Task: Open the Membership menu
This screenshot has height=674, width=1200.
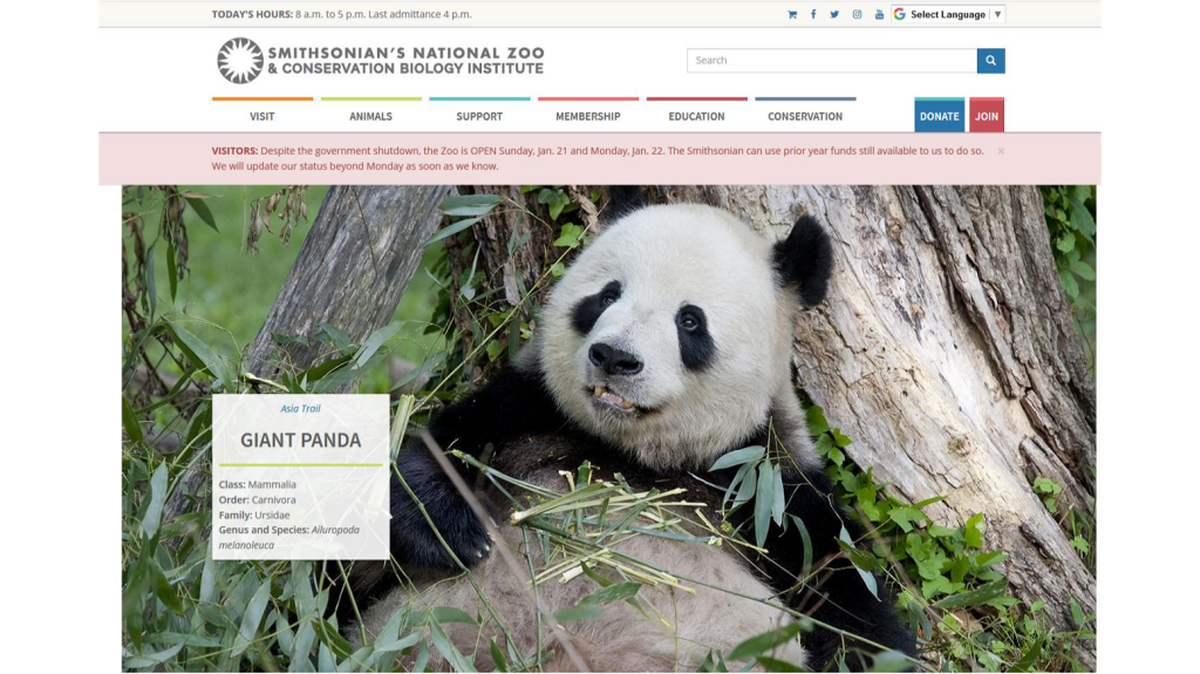Action: coord(588,116)
